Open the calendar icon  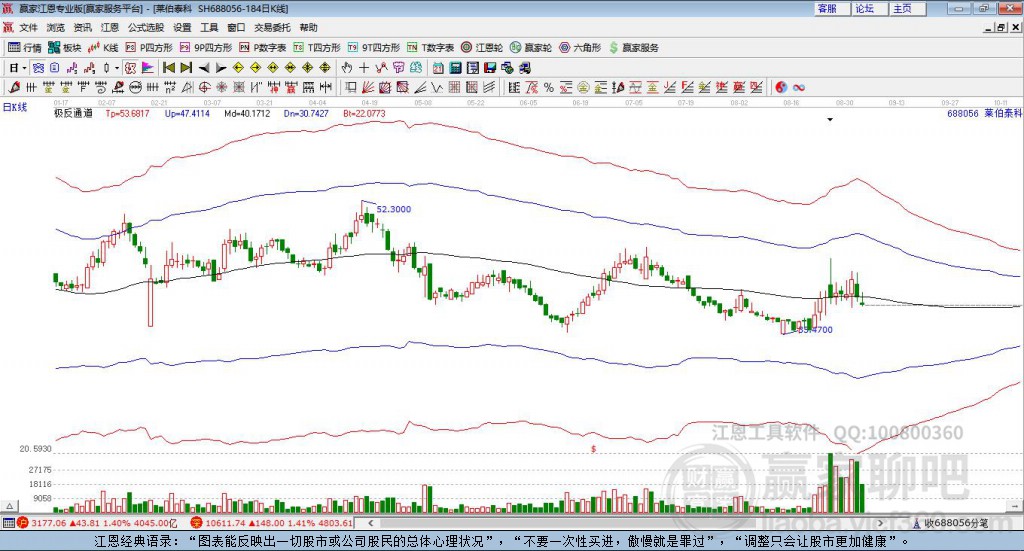point(438,68)
